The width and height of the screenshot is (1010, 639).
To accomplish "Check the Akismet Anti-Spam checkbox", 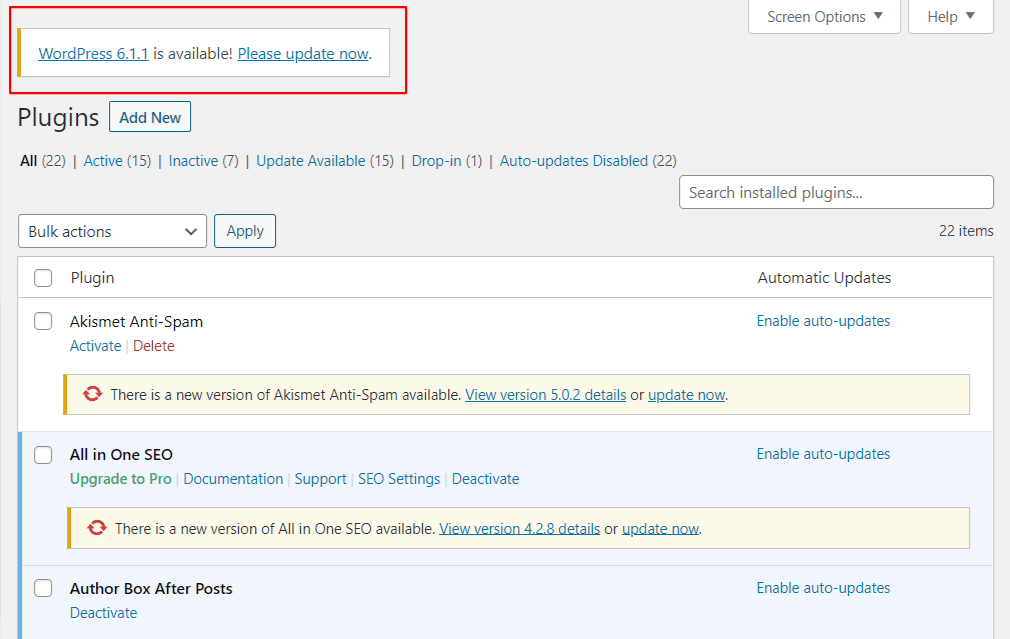I will tap(43, 321).
